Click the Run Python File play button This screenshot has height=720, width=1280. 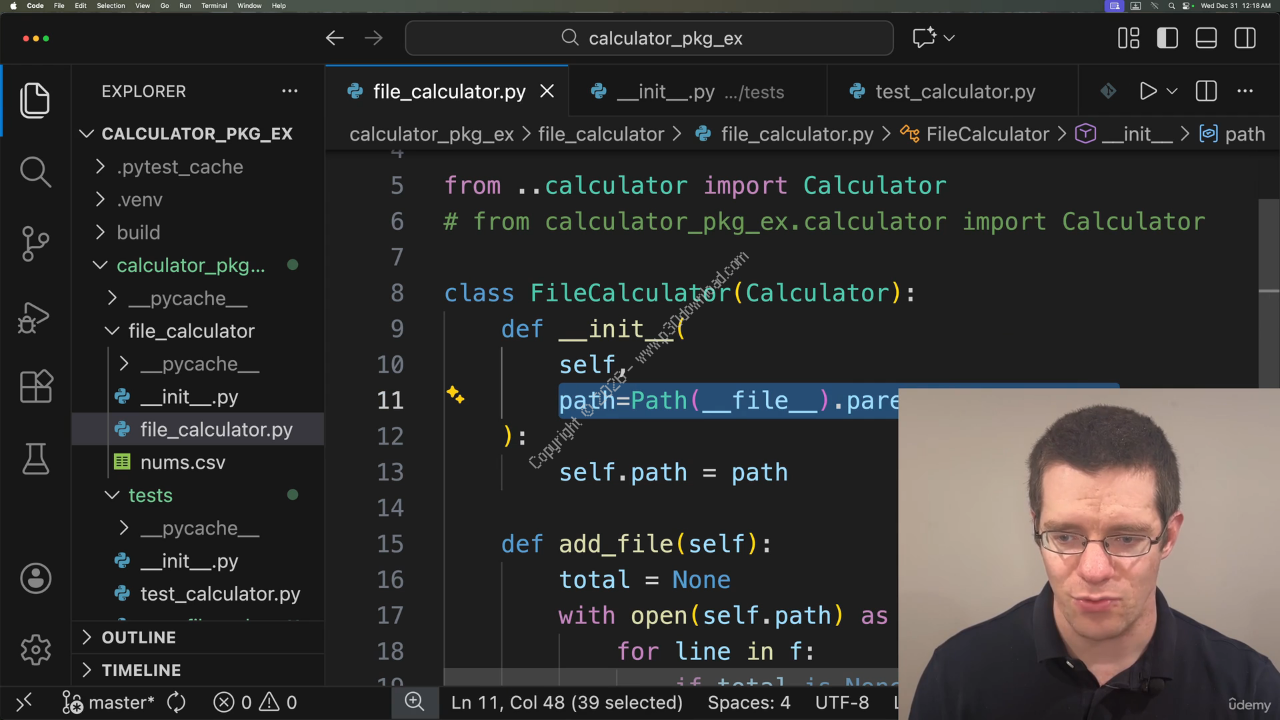1147,91
